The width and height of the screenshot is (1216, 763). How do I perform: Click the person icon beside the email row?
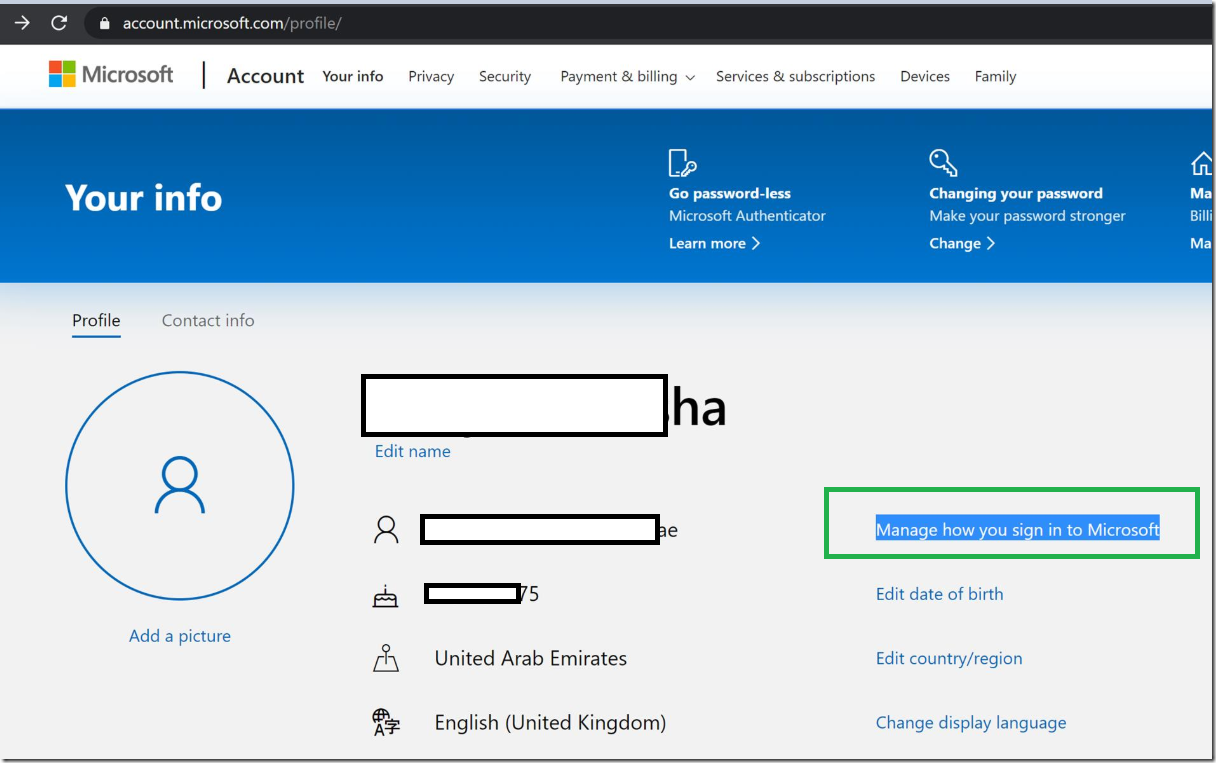tap(386, 530)
